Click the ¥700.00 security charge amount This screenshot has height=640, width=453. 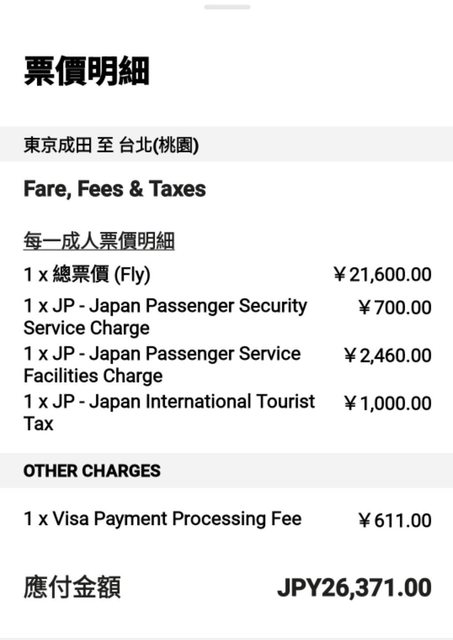pos(395,307)
